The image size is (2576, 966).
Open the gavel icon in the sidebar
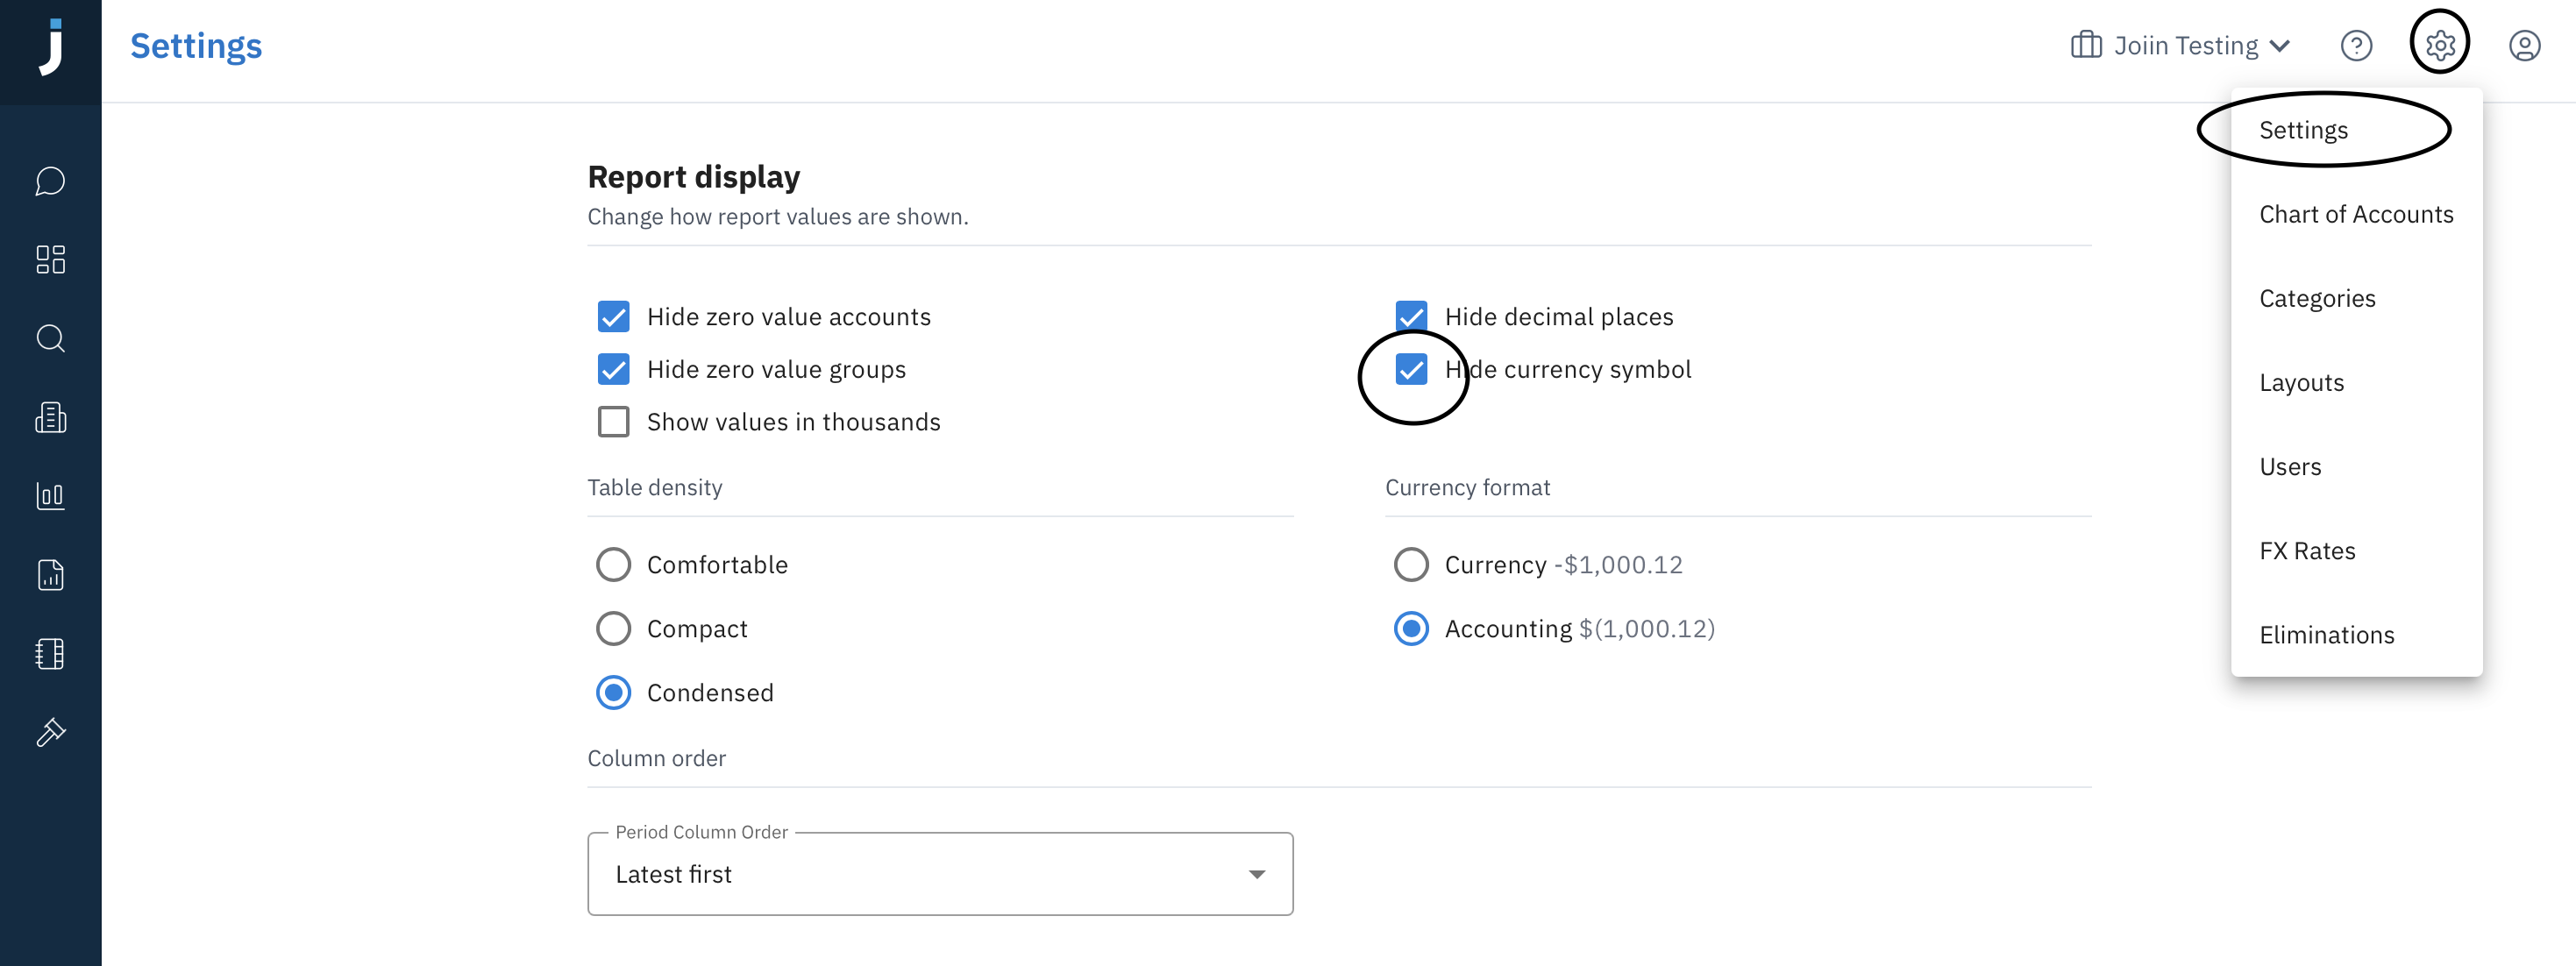tap(50, 732)
